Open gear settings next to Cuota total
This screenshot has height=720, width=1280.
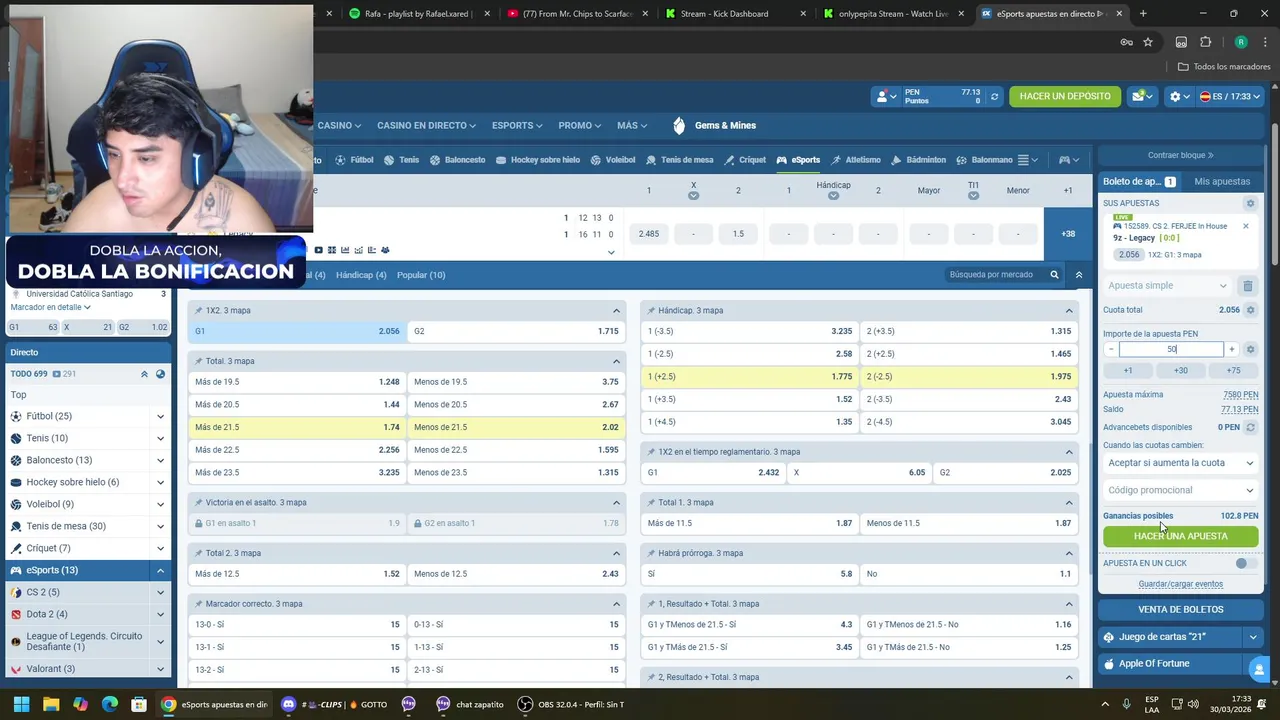point(1250,310)
